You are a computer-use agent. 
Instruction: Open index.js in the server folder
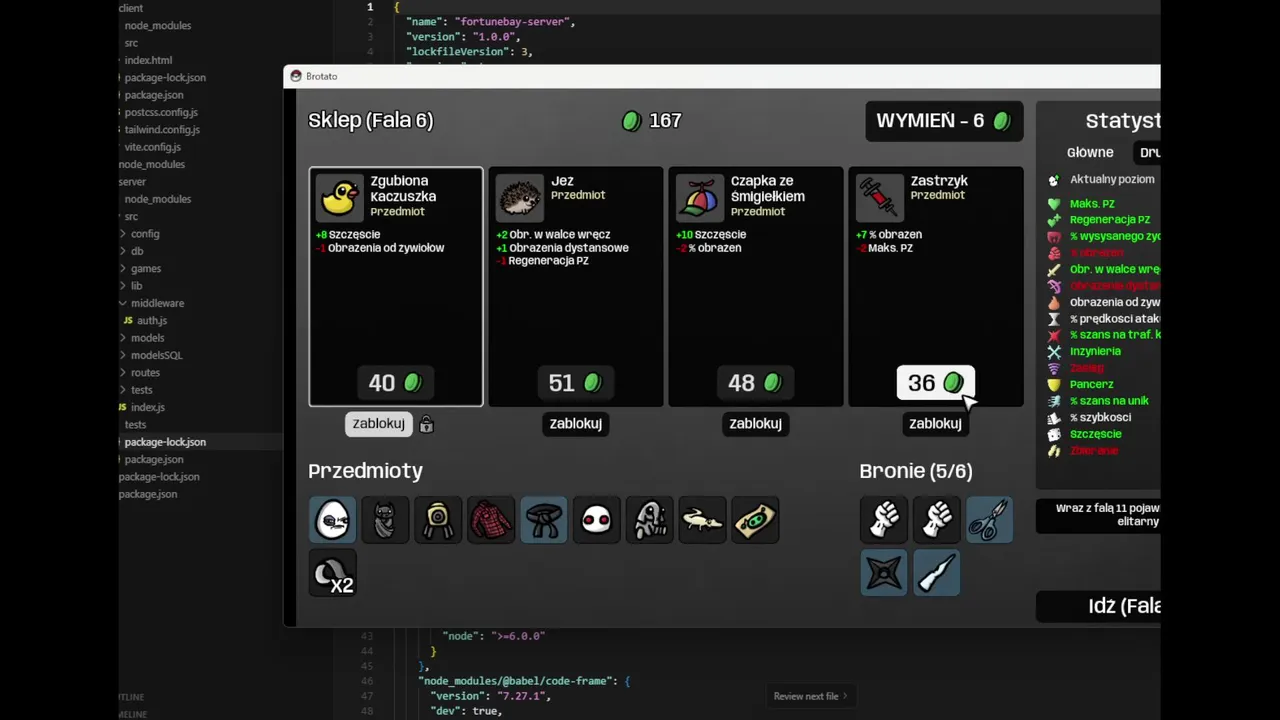pyautogui.click(x=148, y=407)
